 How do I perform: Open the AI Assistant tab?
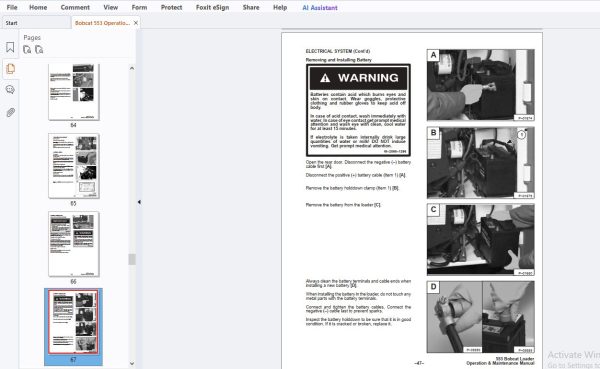pyautogui.click(x=320, y=8)
